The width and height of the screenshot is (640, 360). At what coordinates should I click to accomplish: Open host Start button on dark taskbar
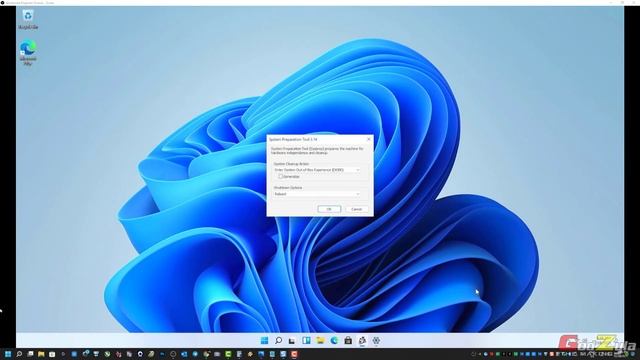(x=8, y=354)
